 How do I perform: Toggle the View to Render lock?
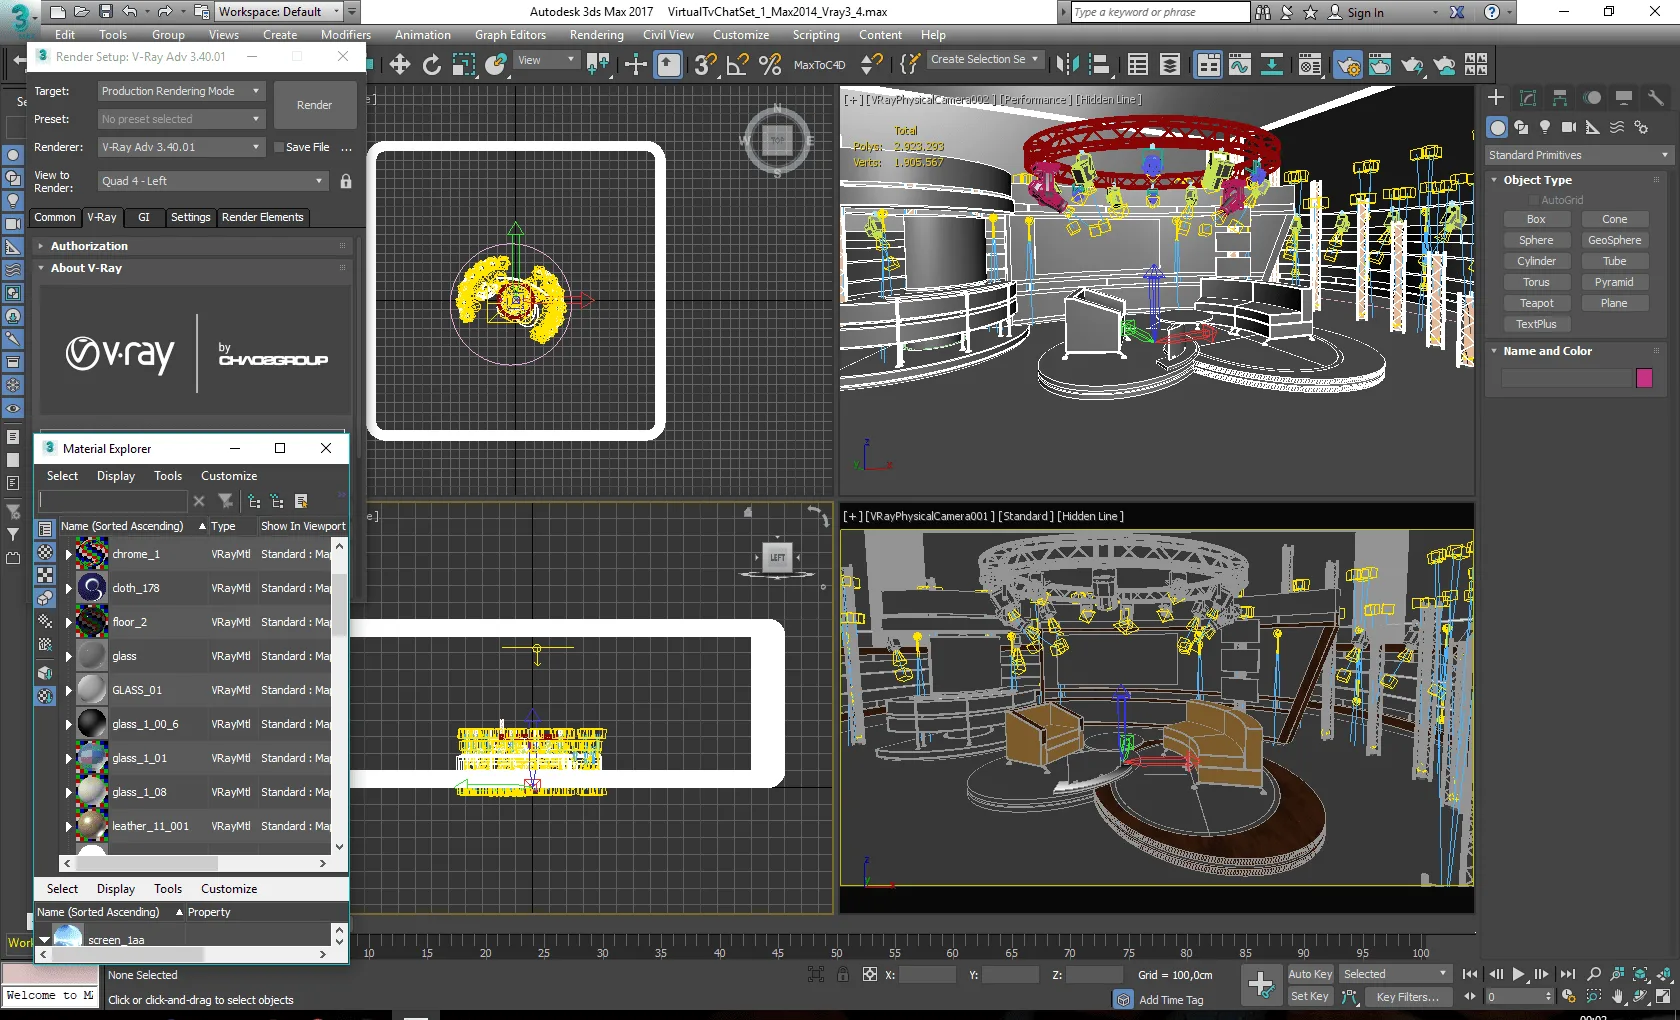tap(346, 181)
